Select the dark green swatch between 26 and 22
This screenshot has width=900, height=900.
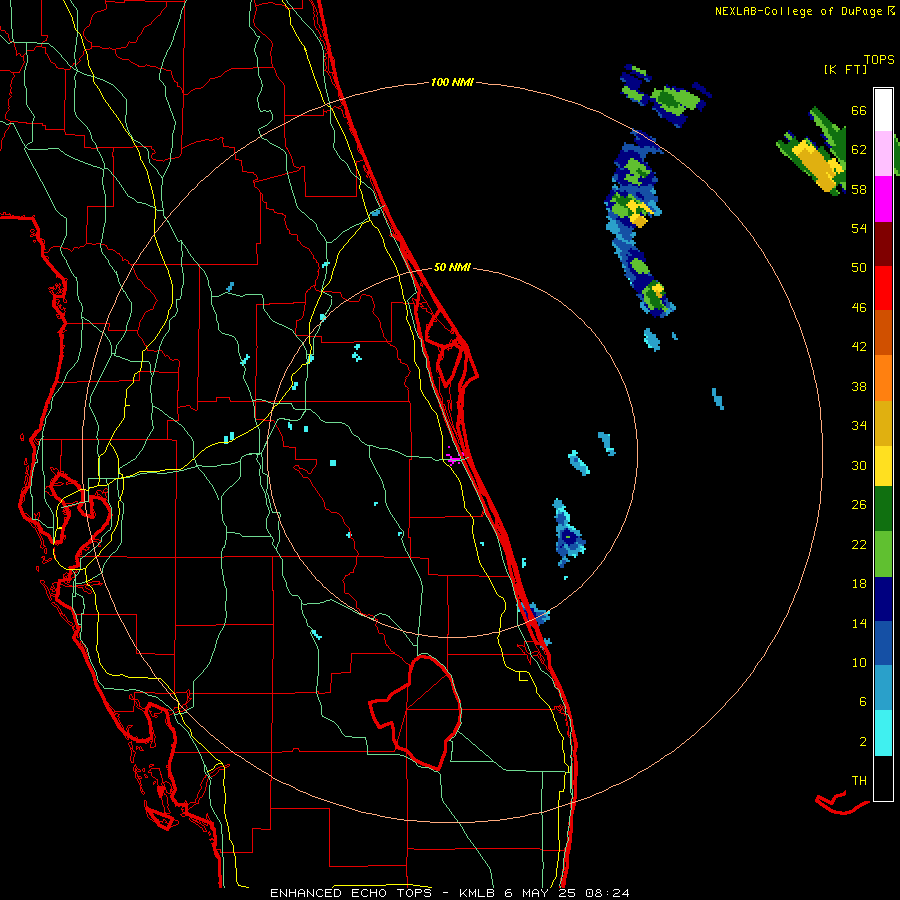point(883,509)
